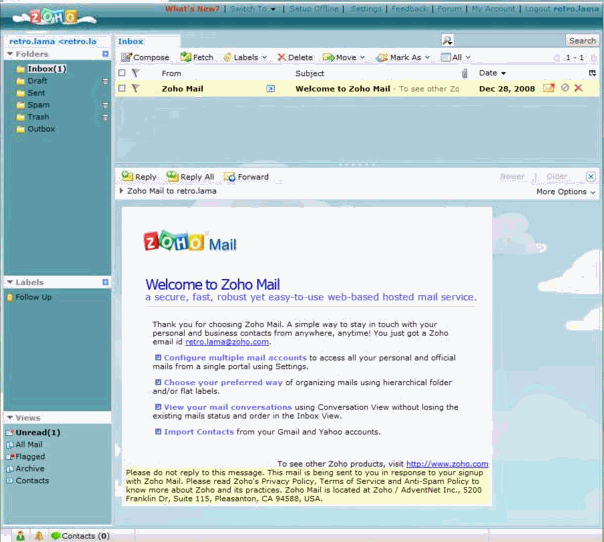Open the Inbox(1) folder
This screenshot has width=604, height=542.
pos(47,69)
